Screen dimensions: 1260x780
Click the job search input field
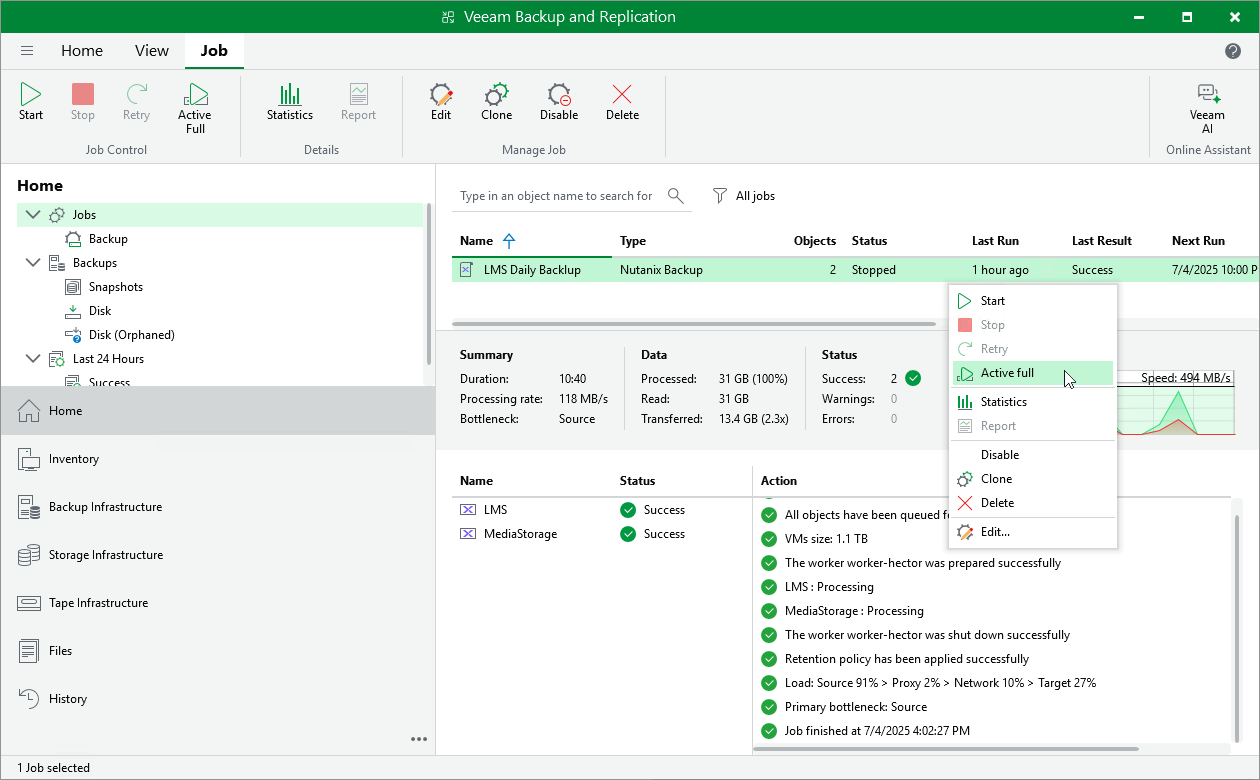(556, 196)
